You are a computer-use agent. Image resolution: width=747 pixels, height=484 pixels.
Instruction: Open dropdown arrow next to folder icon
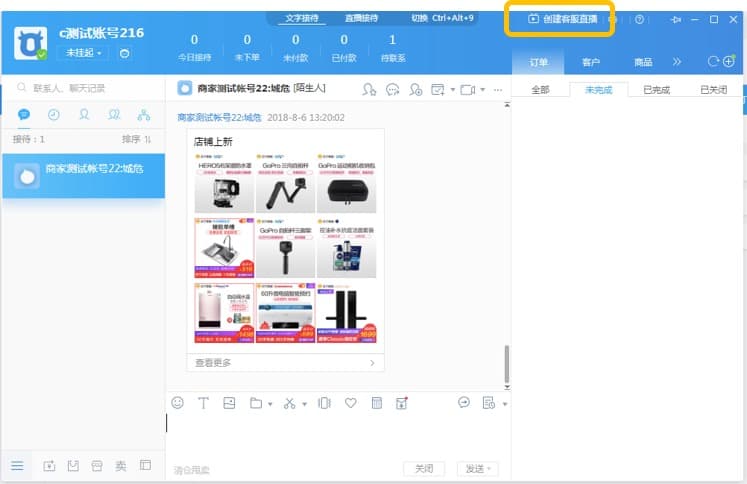coord(270,404)
